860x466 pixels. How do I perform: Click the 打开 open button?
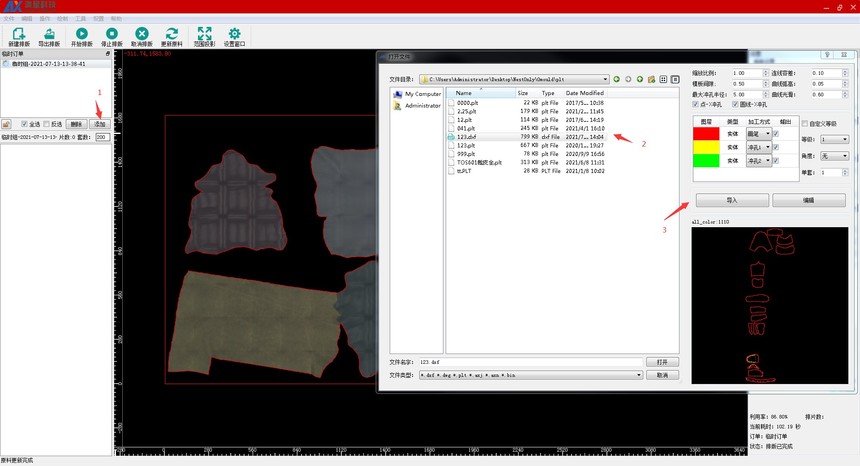(663, 362)
